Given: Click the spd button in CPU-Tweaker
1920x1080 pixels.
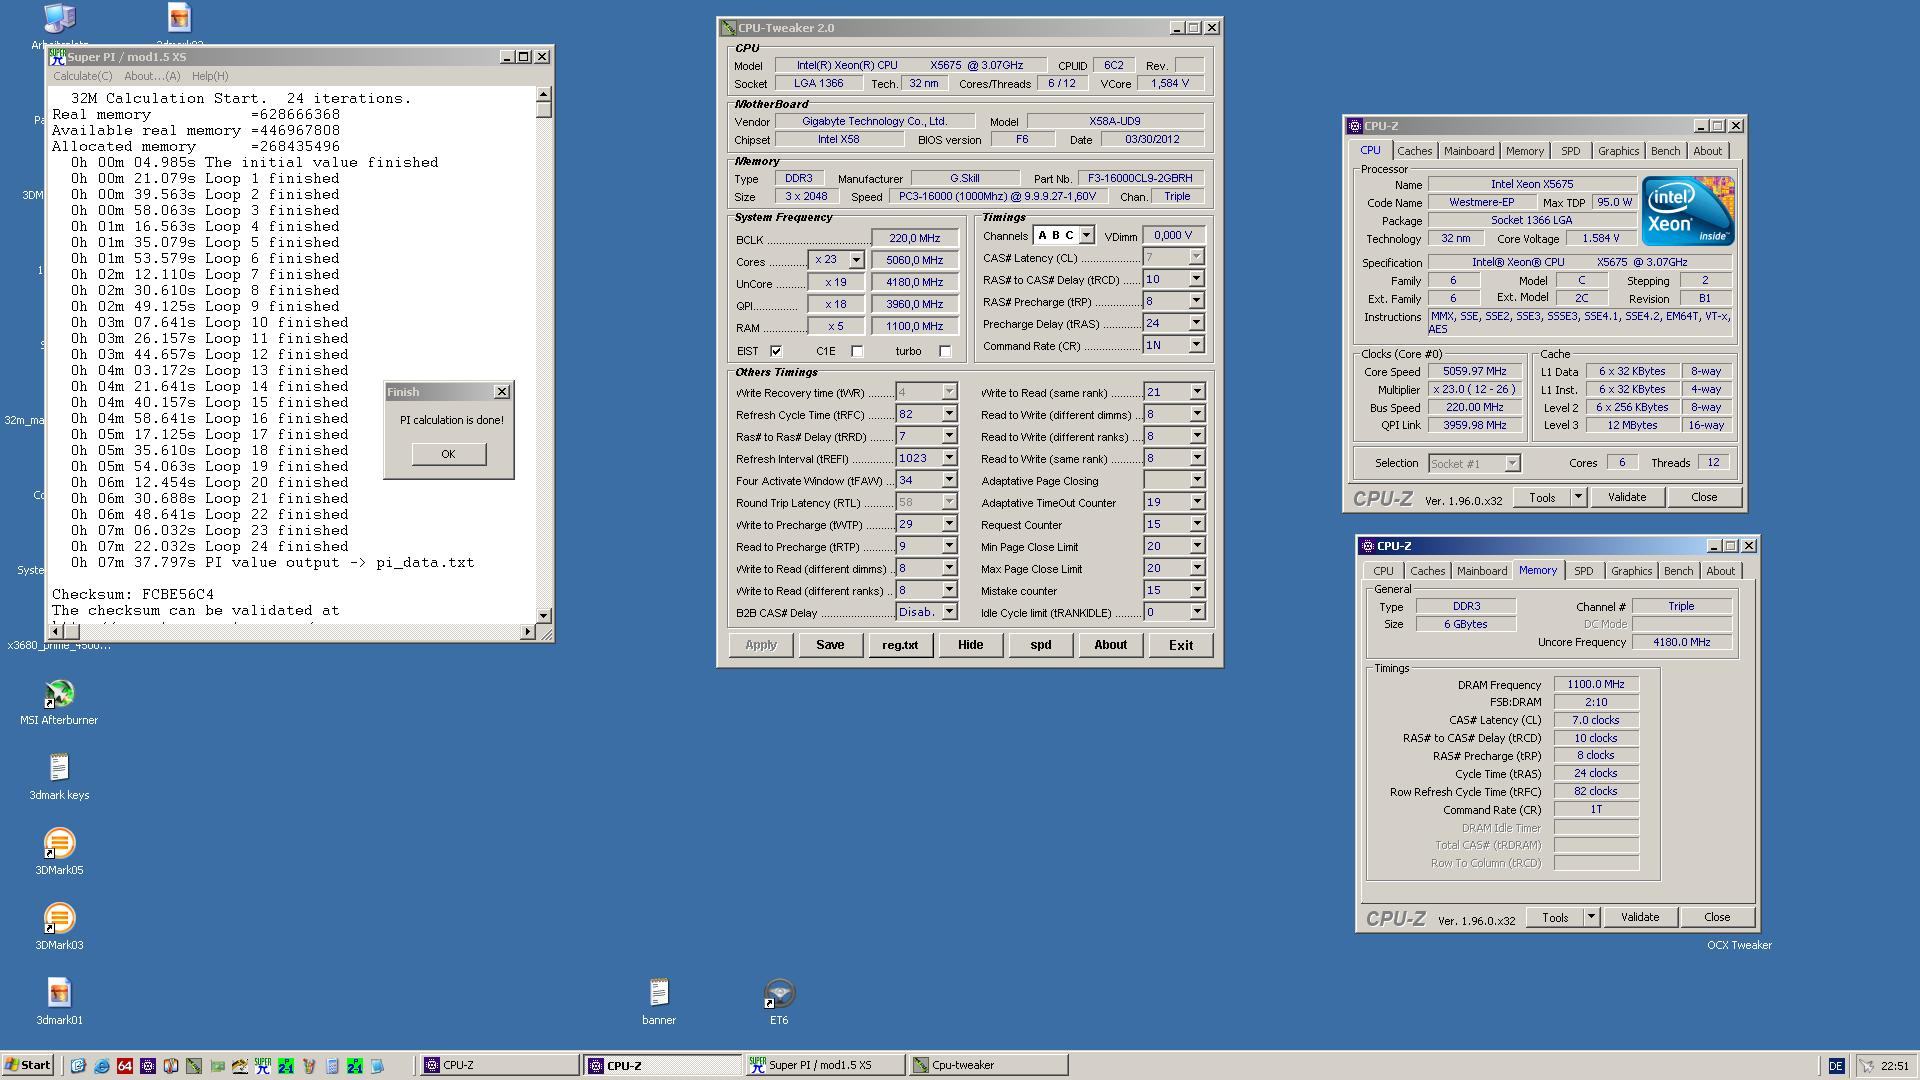Looking at the screenshot, I should point(1040,645).
